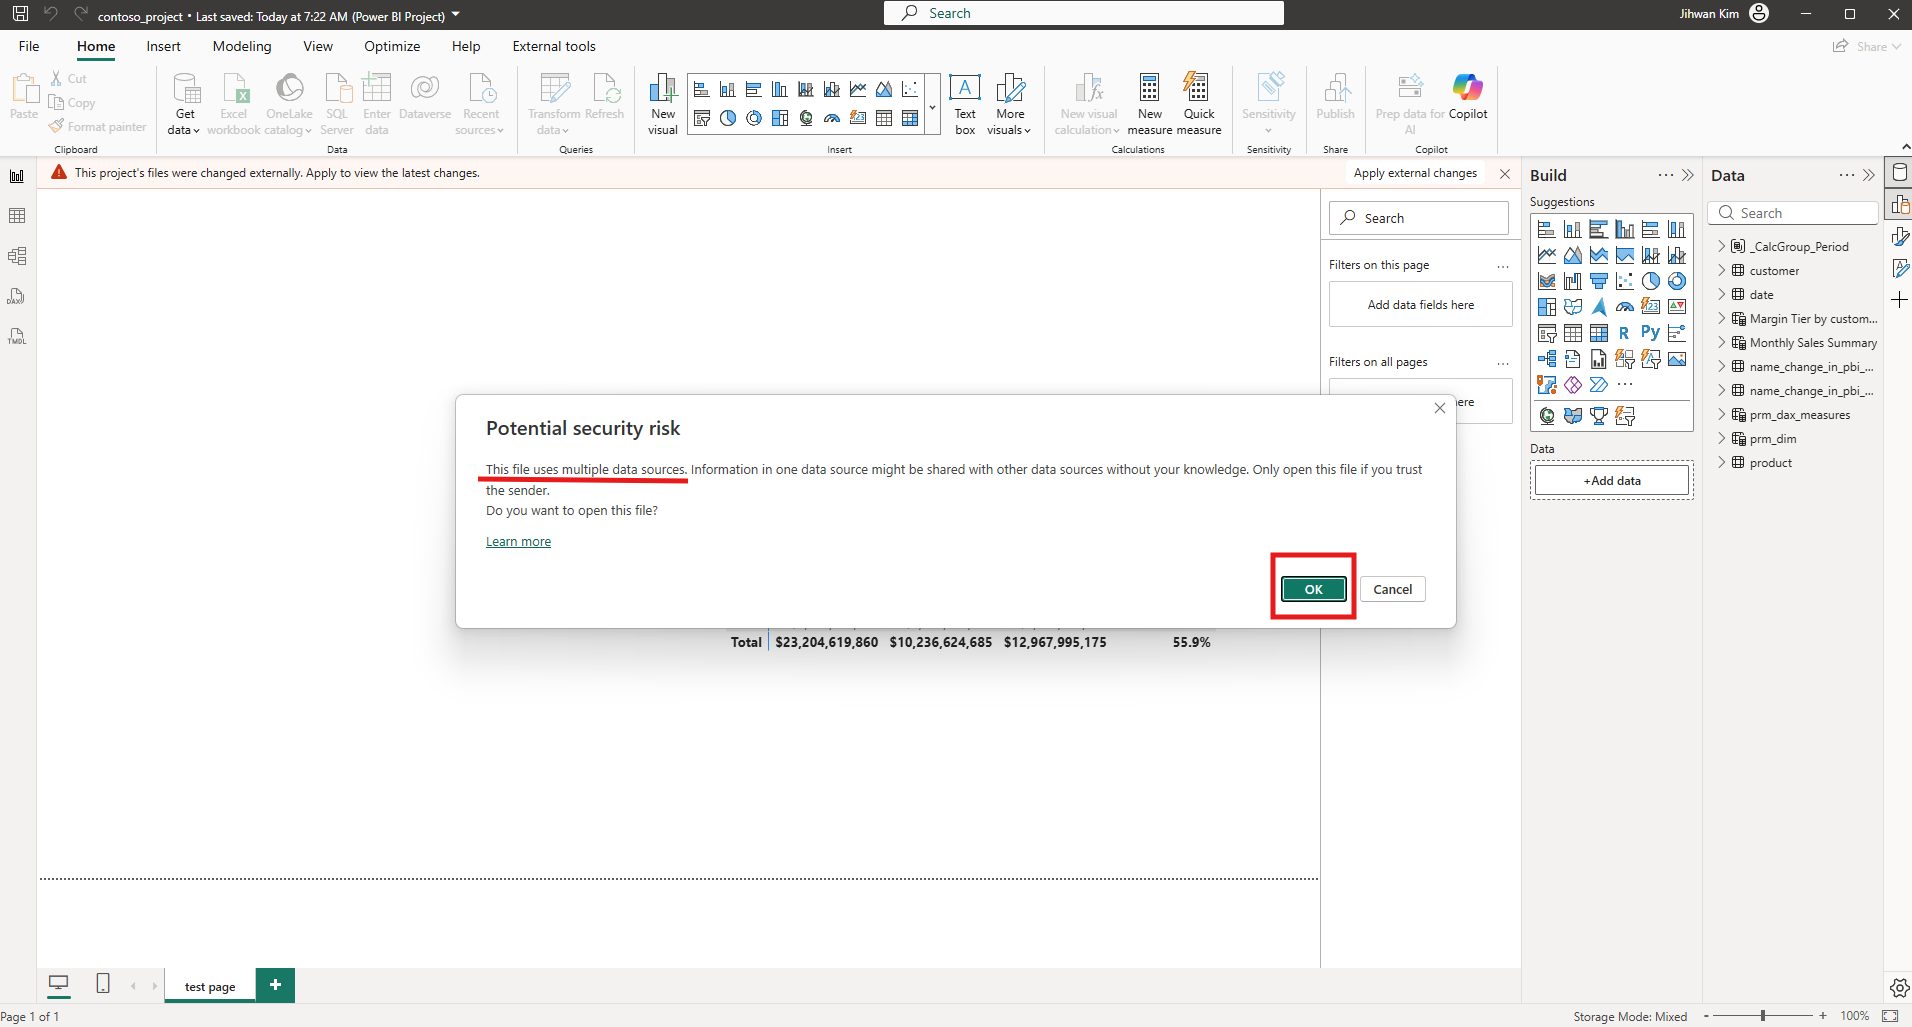
Task: Open the Optimize ribbon tab
Action: coord(392,46)
